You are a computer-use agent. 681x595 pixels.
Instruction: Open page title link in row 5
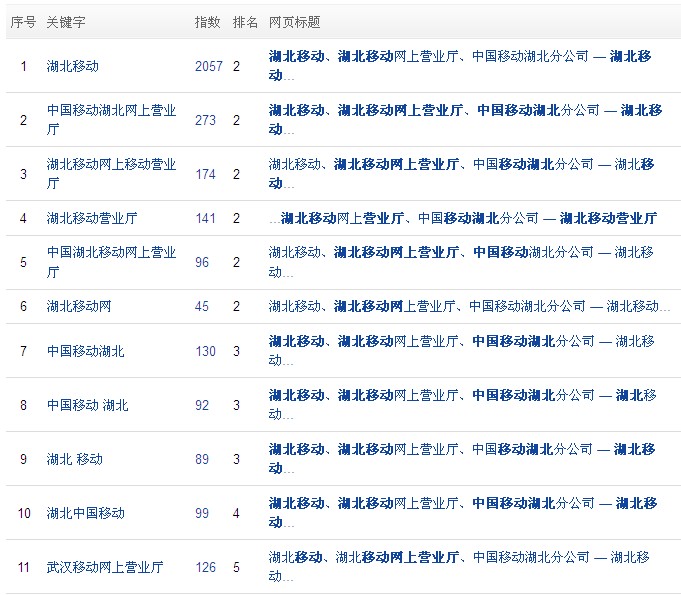click(461, 262)
